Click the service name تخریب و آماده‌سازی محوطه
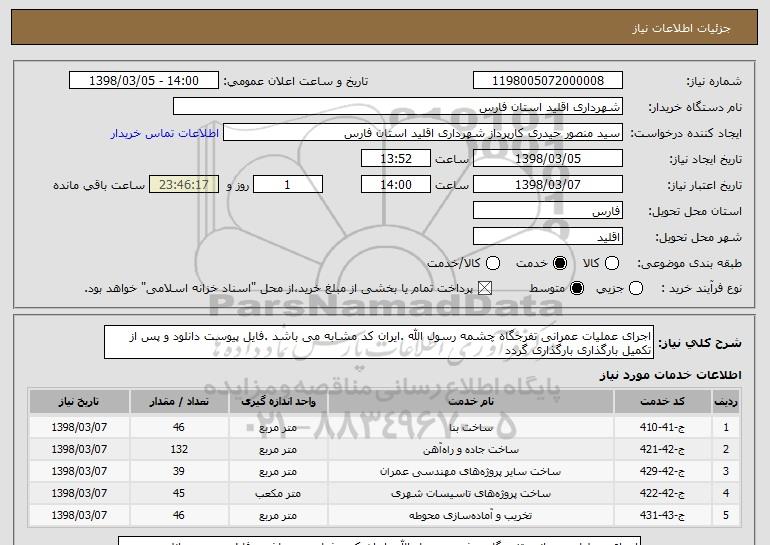The height and width of the screenshot is (545, 770). 470,516
